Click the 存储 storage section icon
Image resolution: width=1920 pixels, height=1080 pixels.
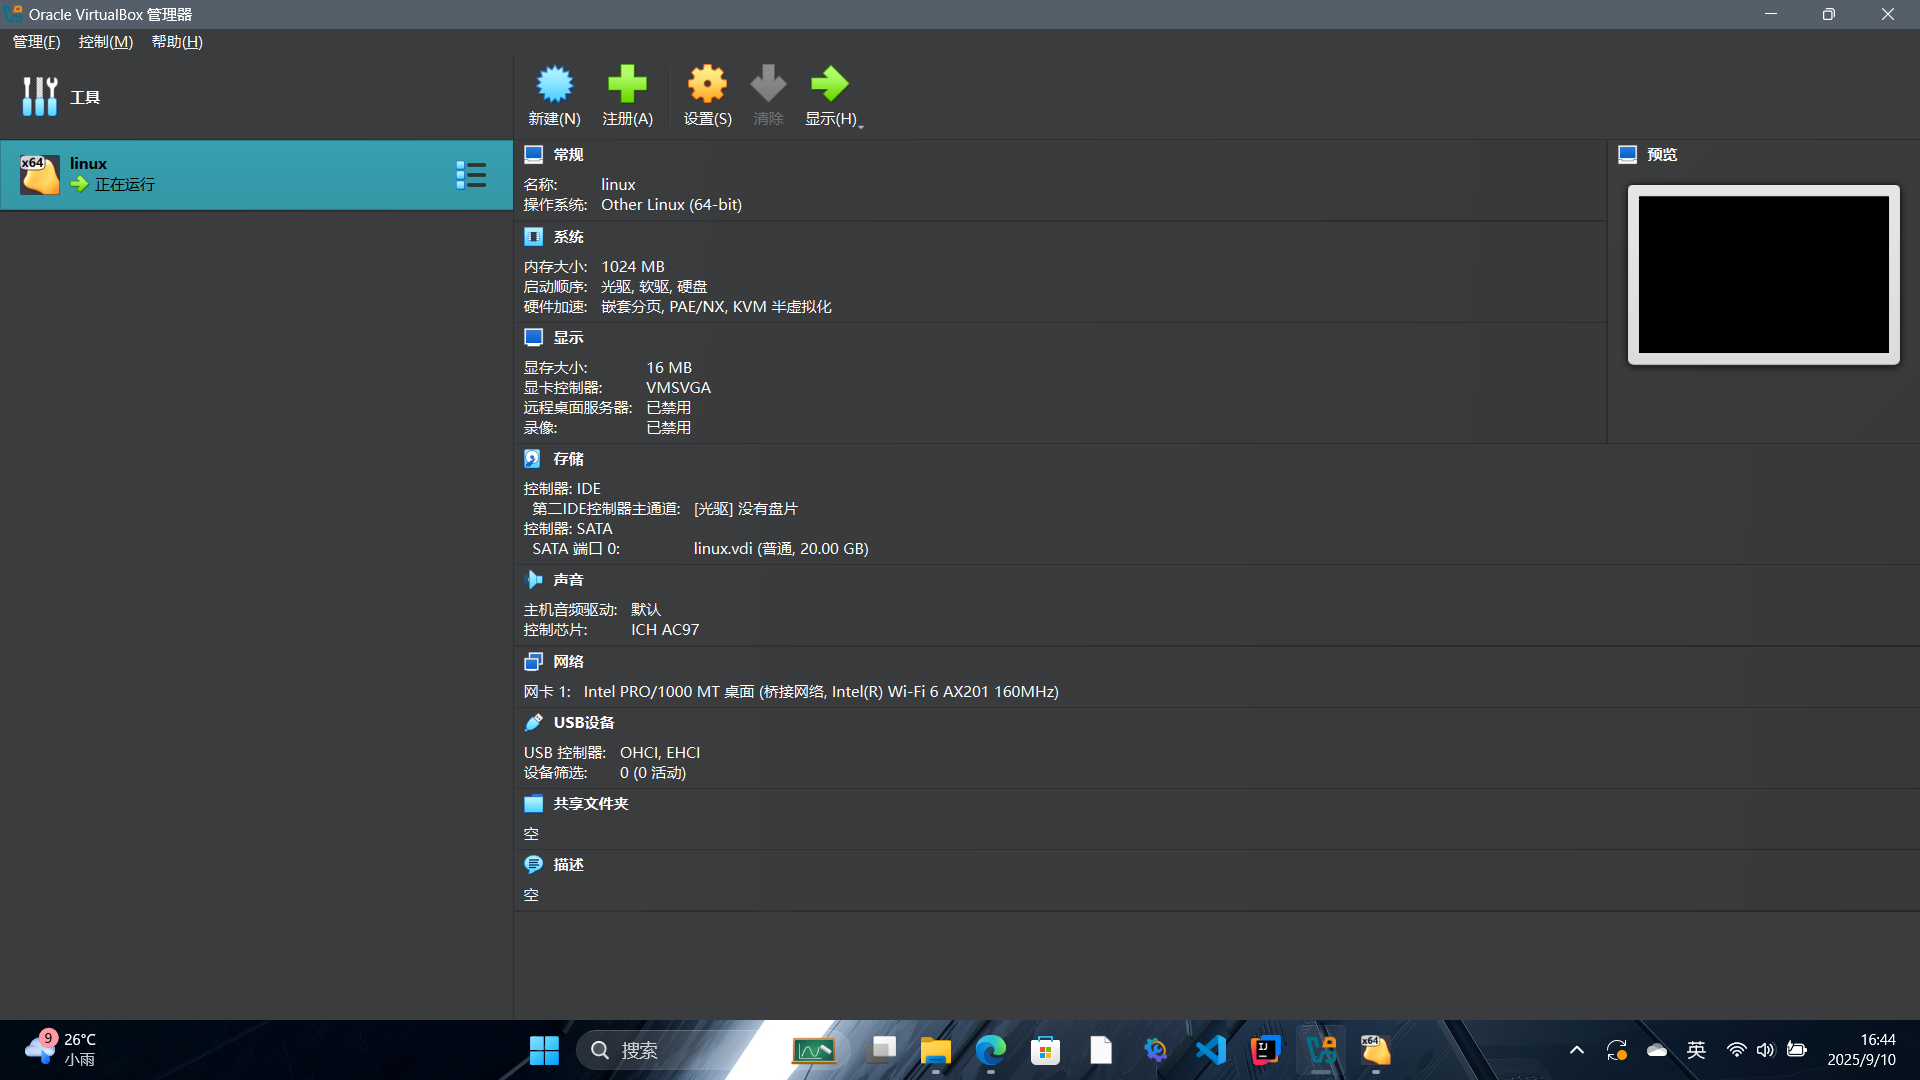click(x=533, y=459)
